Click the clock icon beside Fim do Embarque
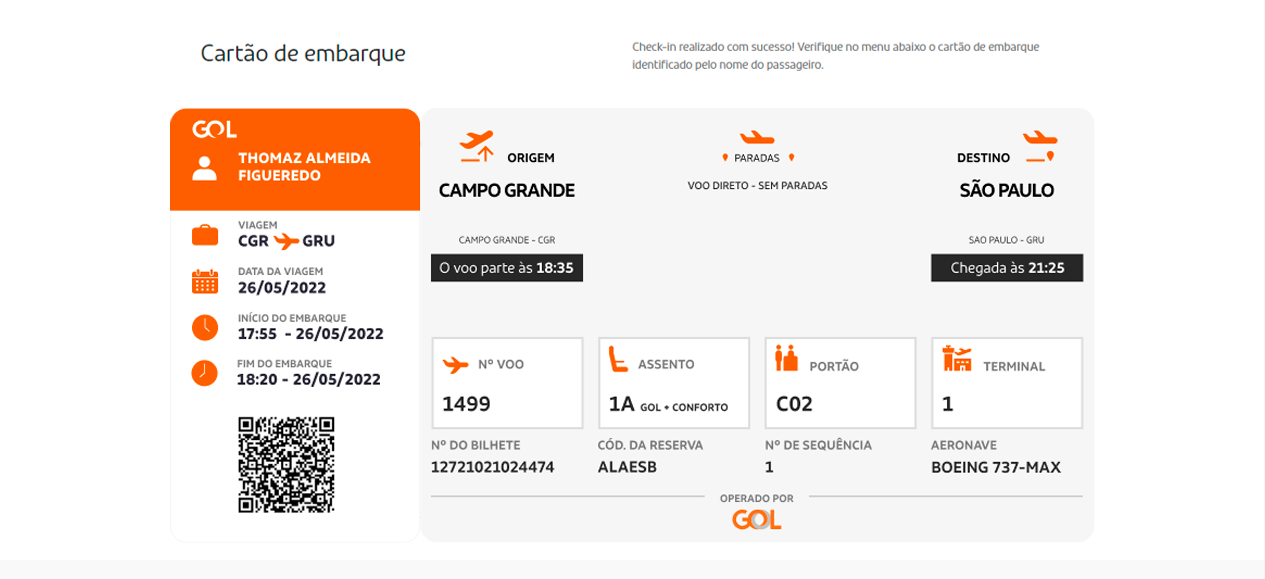This screenshot has height=579, width=1265. [205, 373]
